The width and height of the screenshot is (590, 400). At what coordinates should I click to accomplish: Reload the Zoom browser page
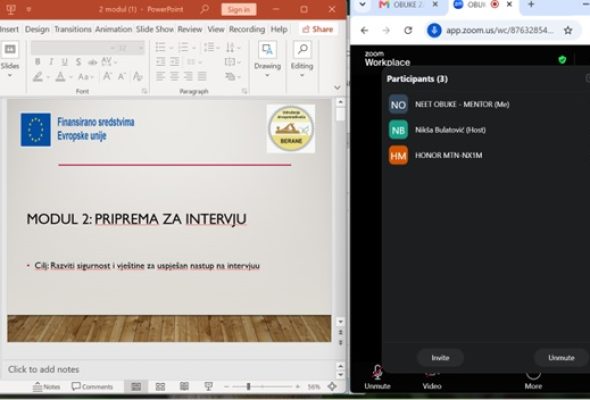click(x=408, y=30)
